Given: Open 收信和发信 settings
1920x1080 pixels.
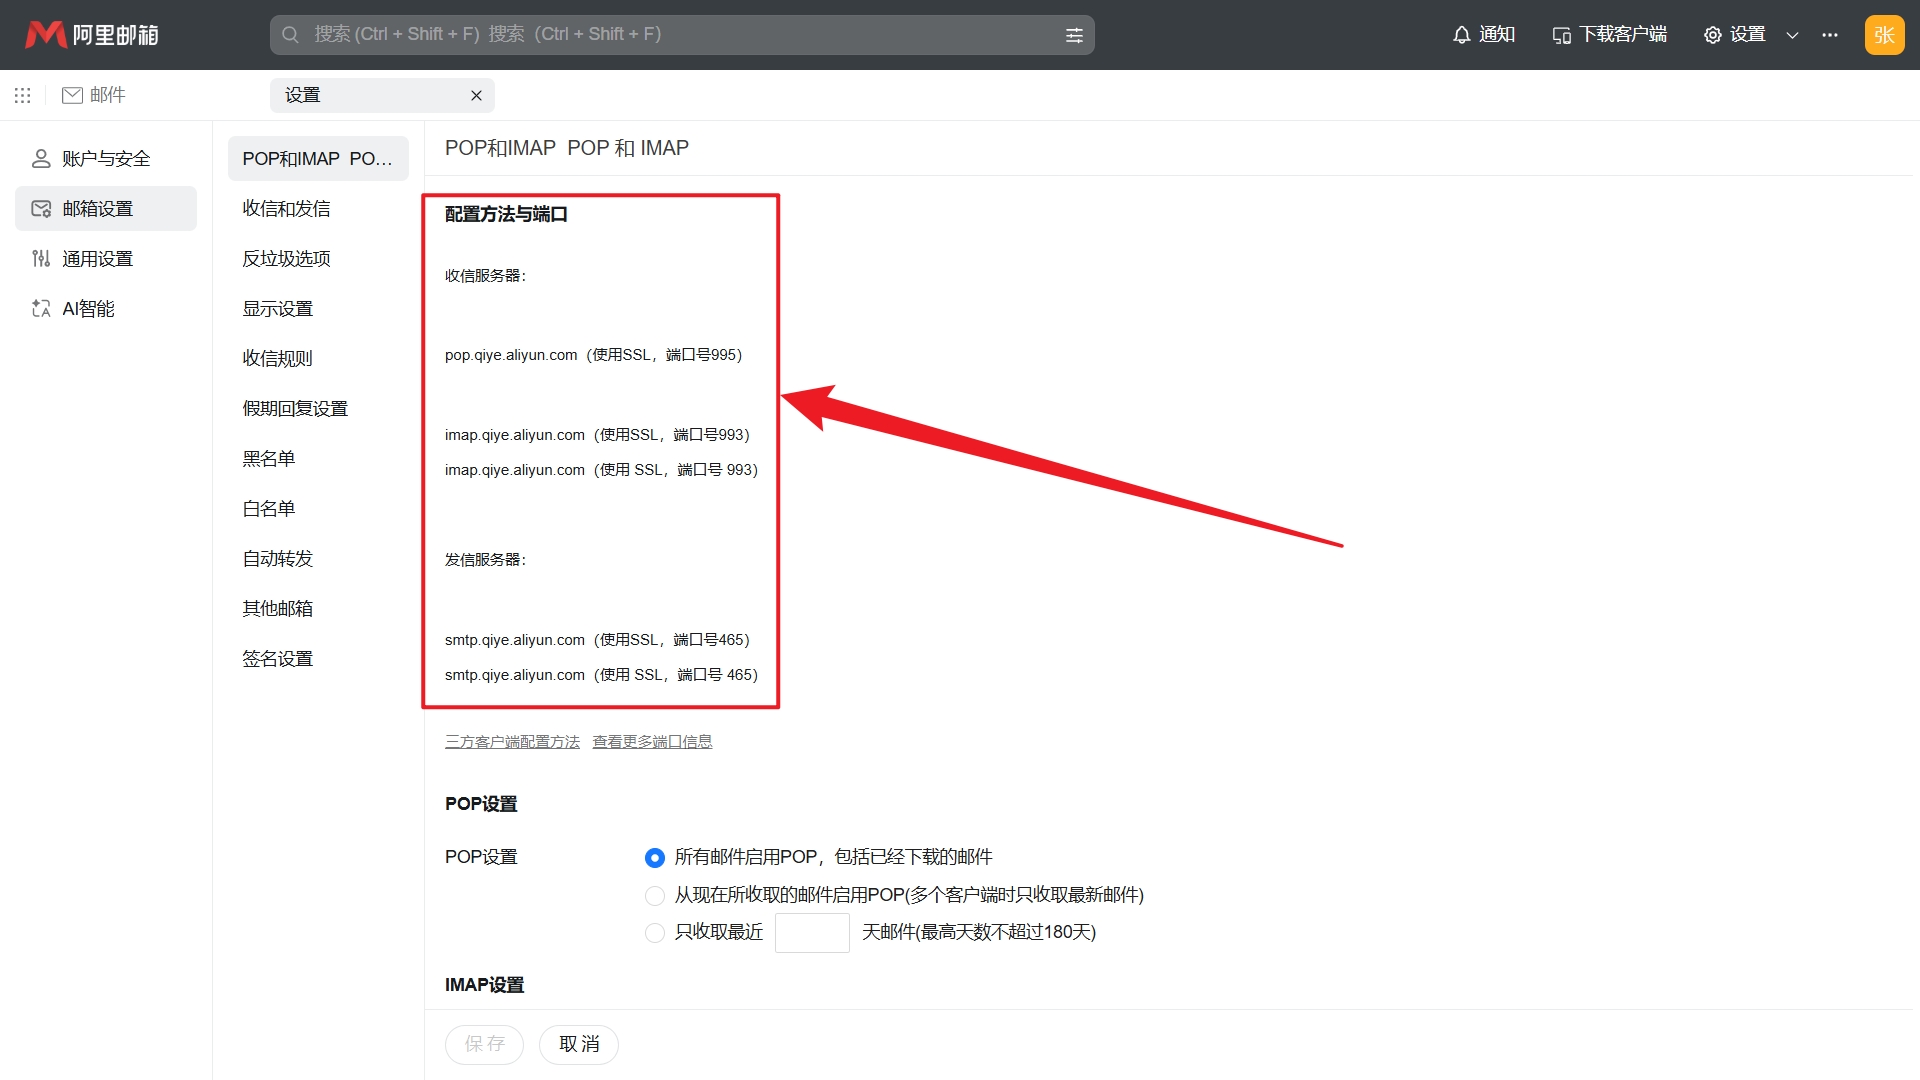Looking at the screenshot, I should tap(318, 208).
